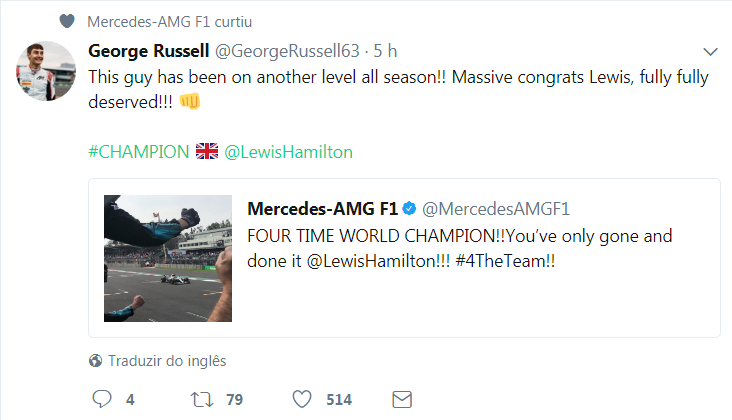Click Mercedes-AMG F1 name in quoted tweet
Image resolution: width=732 pixels, height=420 pixels.
[322, 209]
